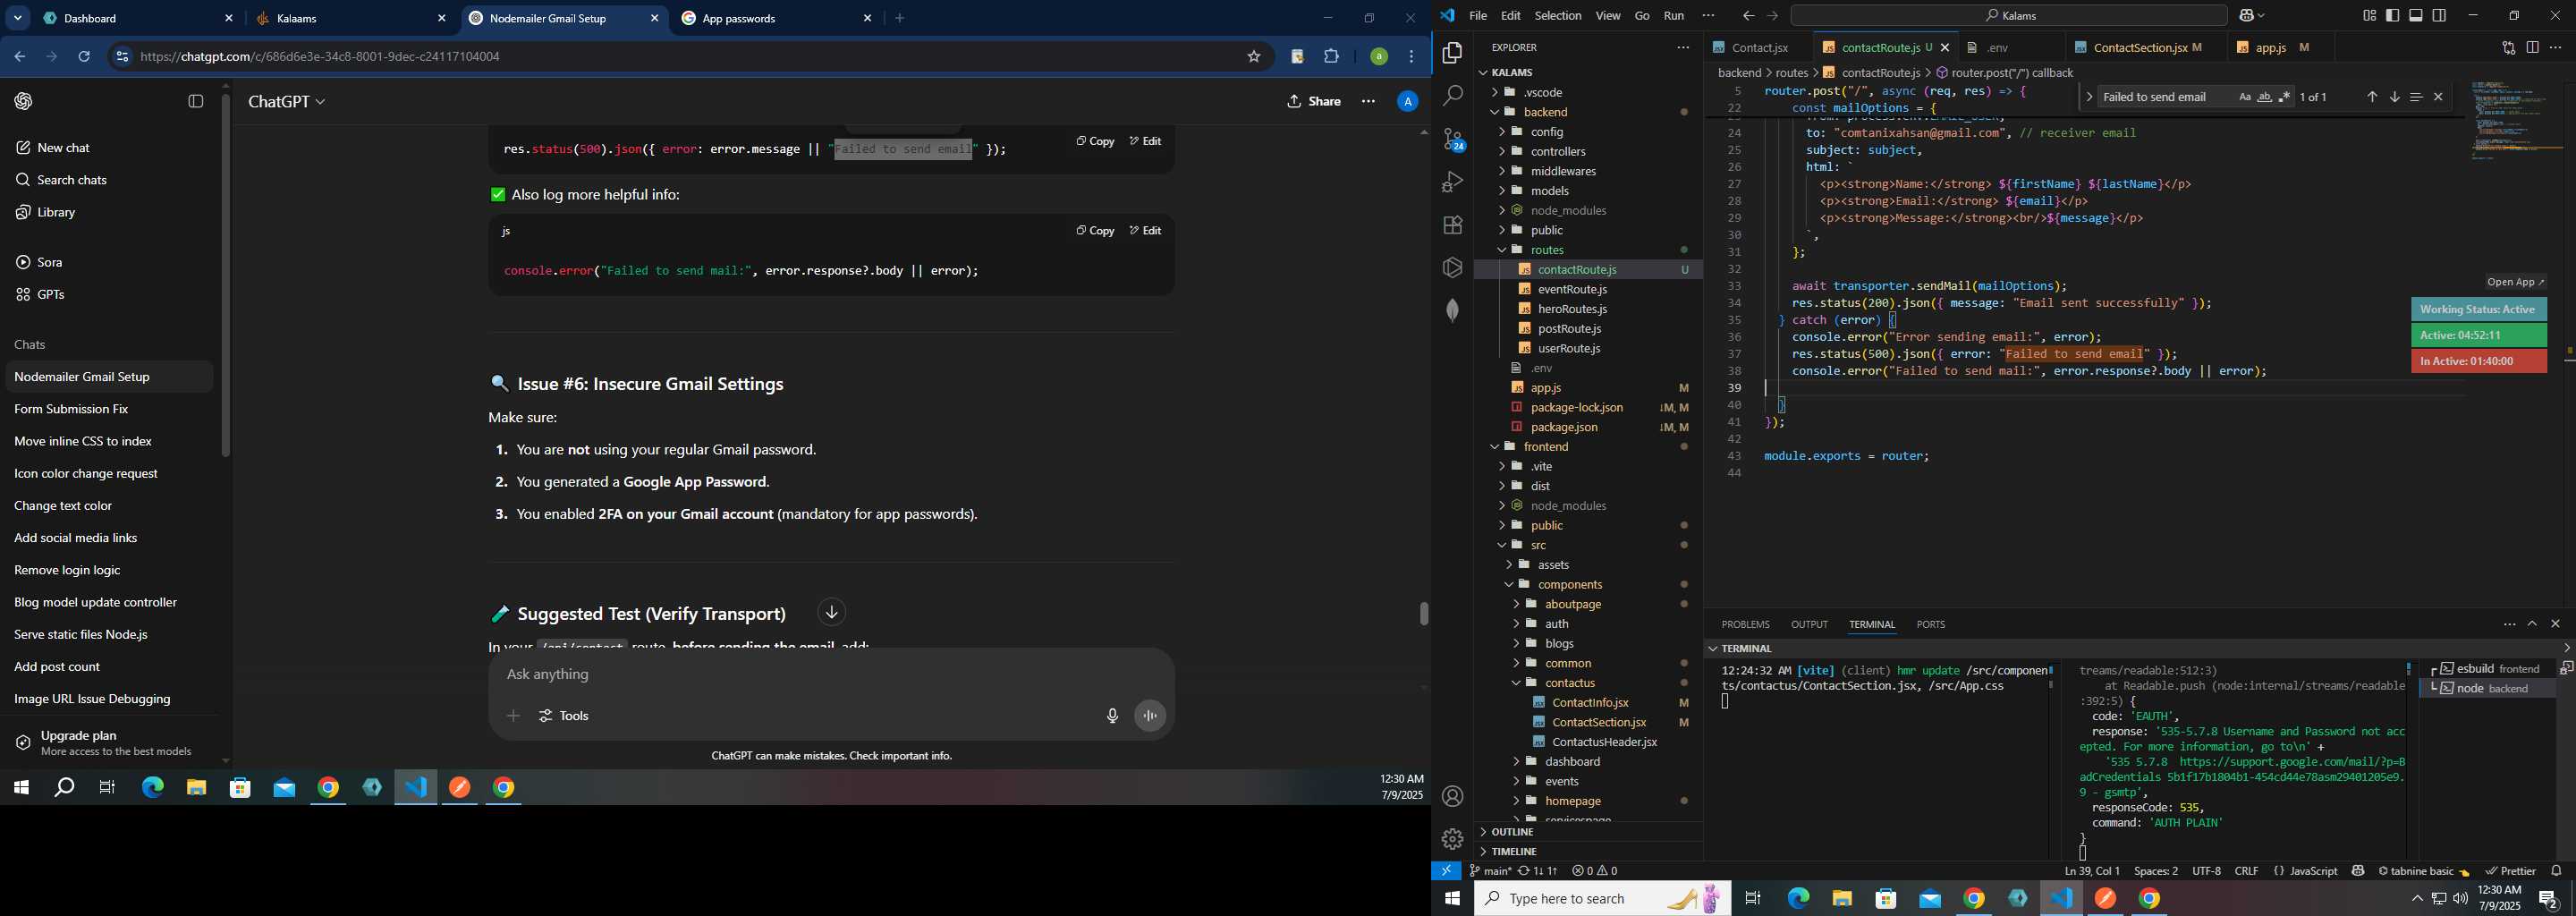Reload the ChatGPT page in Chrome
This screenshot has height=916, width=2576.
pyautogui.click(x=84, y=57)
